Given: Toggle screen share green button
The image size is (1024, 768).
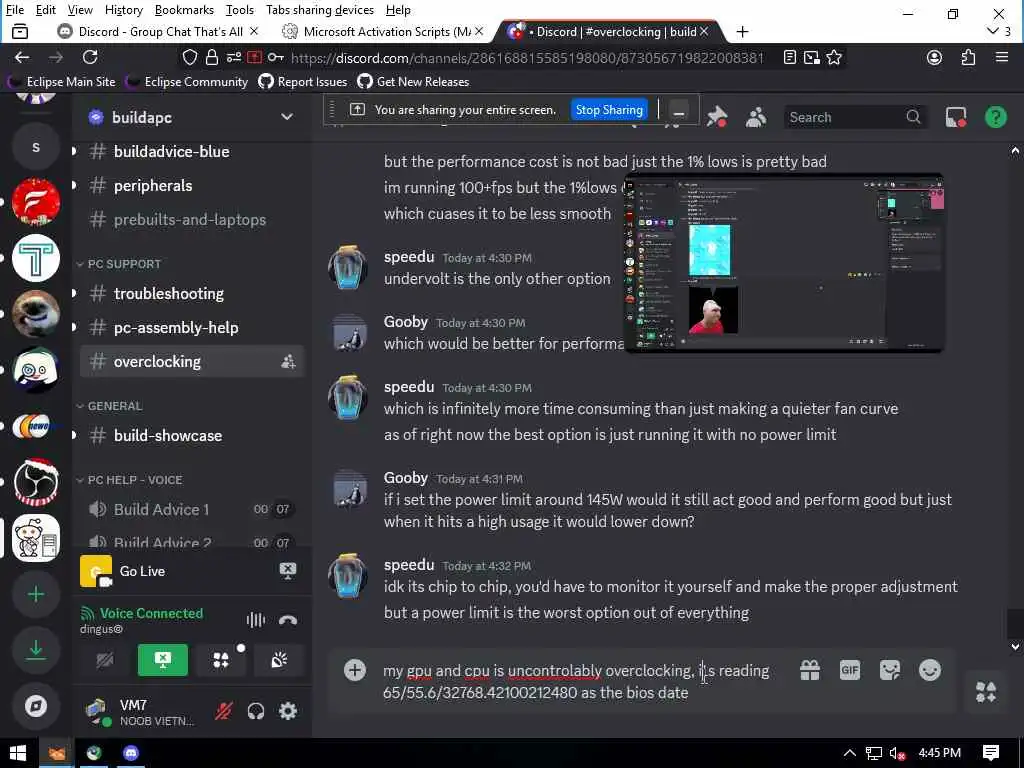Looking at the screenshot, I should coord(163,660).
